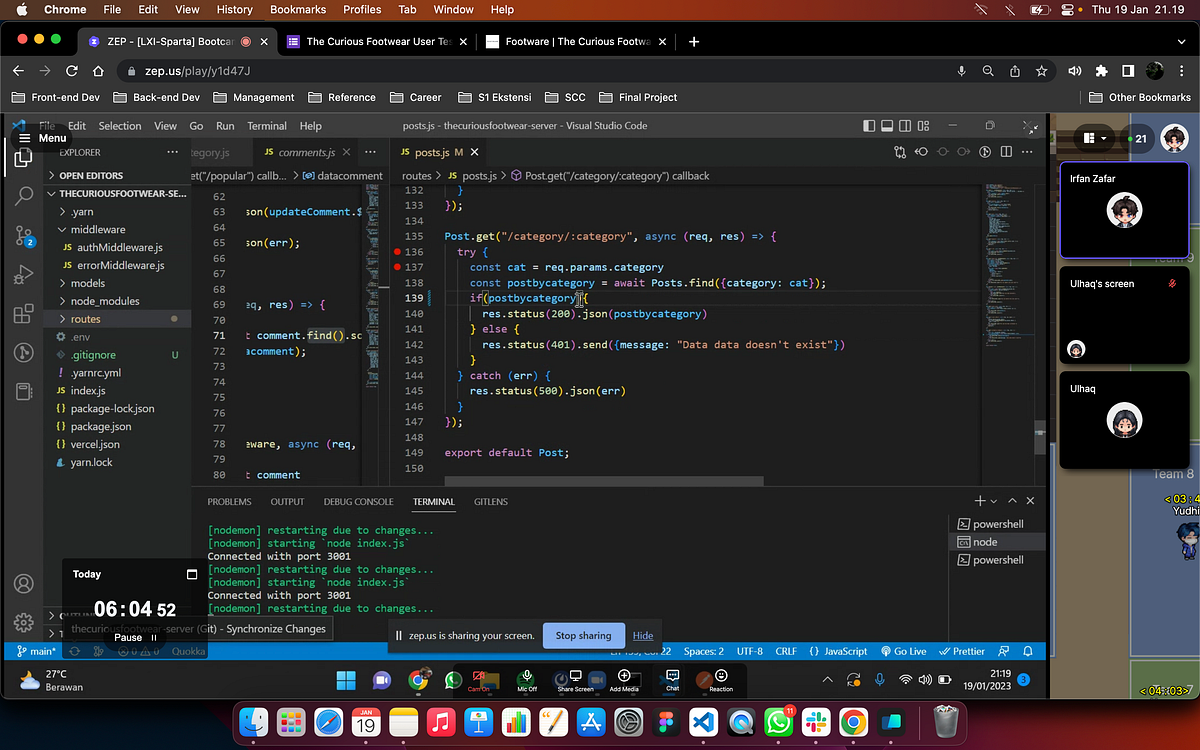This screenshot has height=750, width=1200.
Task: Toggle the breakpoint on line 136
Action: click(397, 253)
